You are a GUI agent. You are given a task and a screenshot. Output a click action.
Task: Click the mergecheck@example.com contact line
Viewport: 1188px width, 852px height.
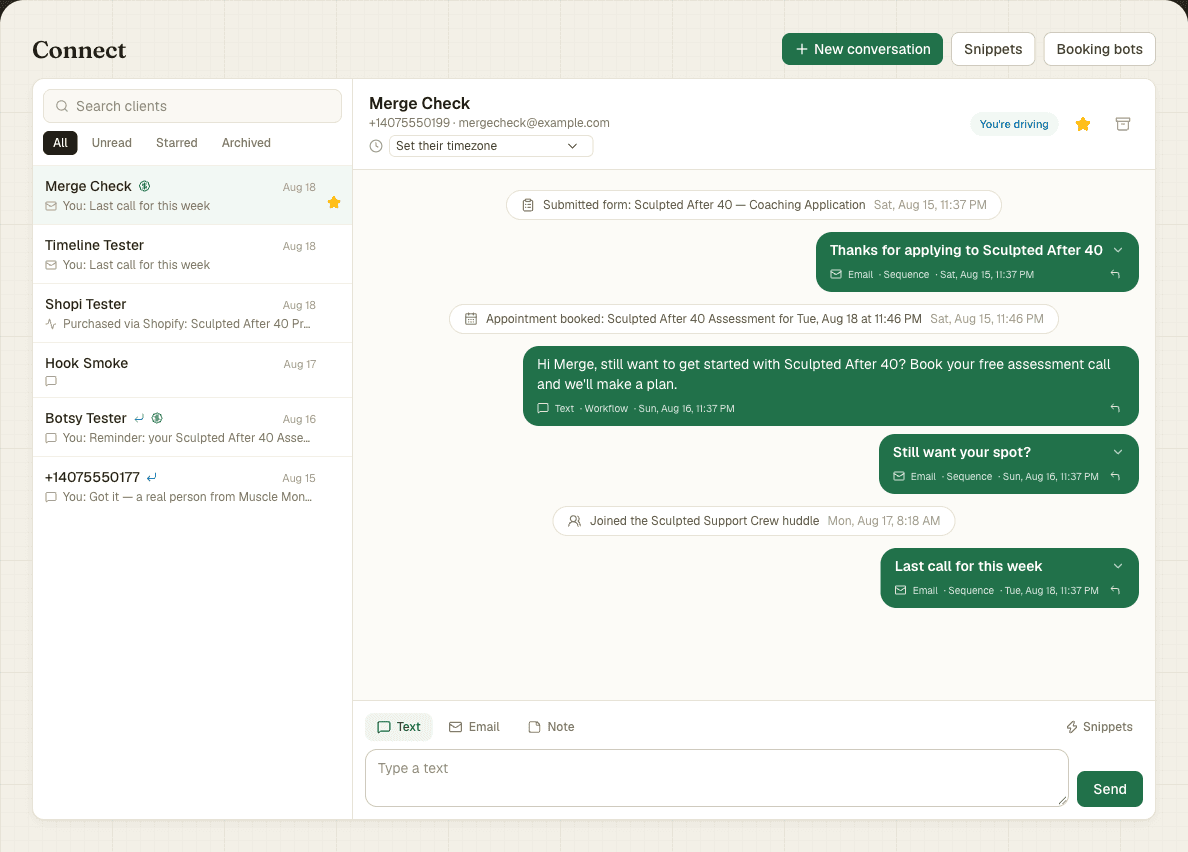533,123
